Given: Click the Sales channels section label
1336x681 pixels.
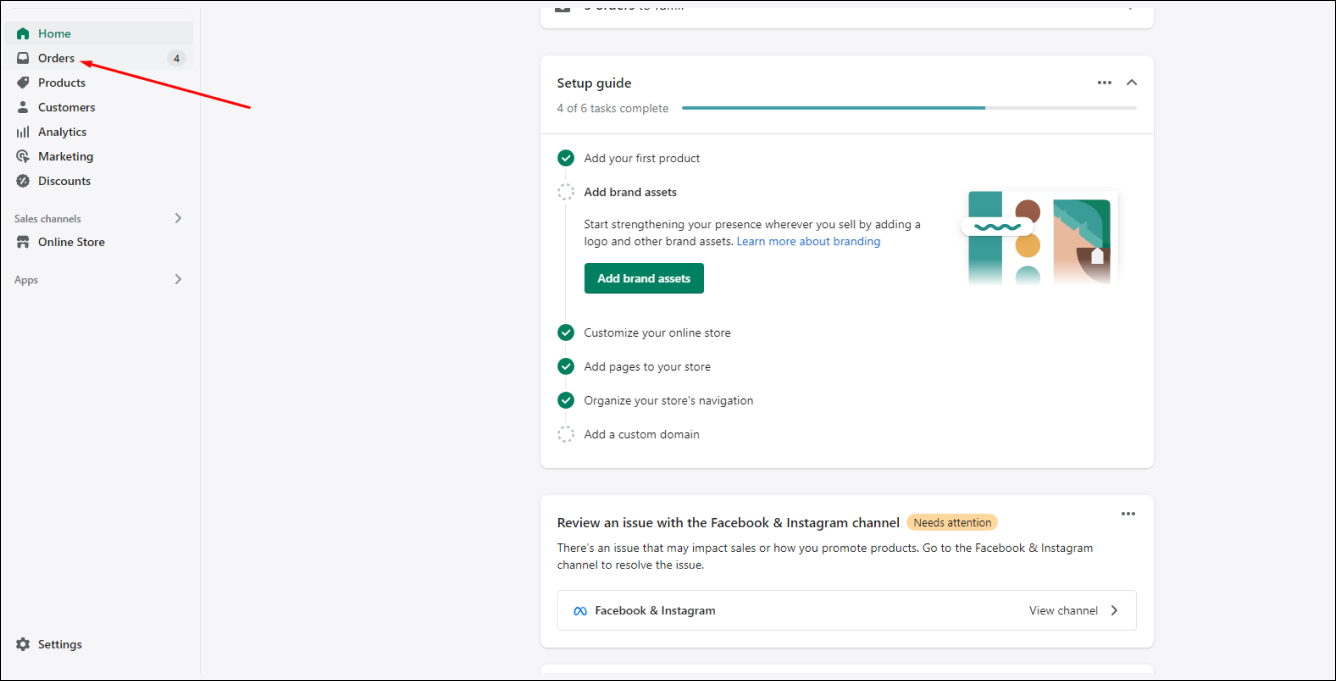Looking at the screenshot, I should point(47,219).
